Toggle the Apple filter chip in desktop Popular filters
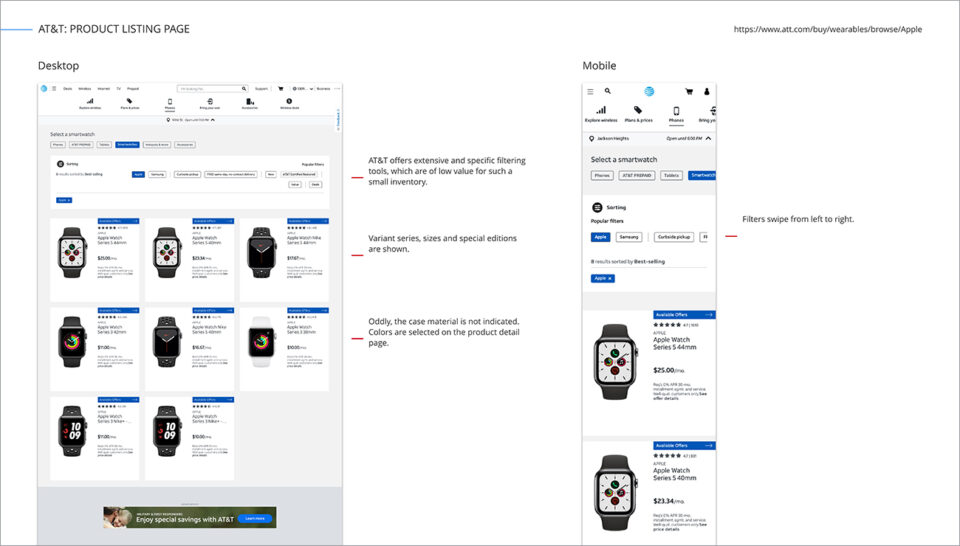This screenshot has height=546, width=960. pos(138,174)
